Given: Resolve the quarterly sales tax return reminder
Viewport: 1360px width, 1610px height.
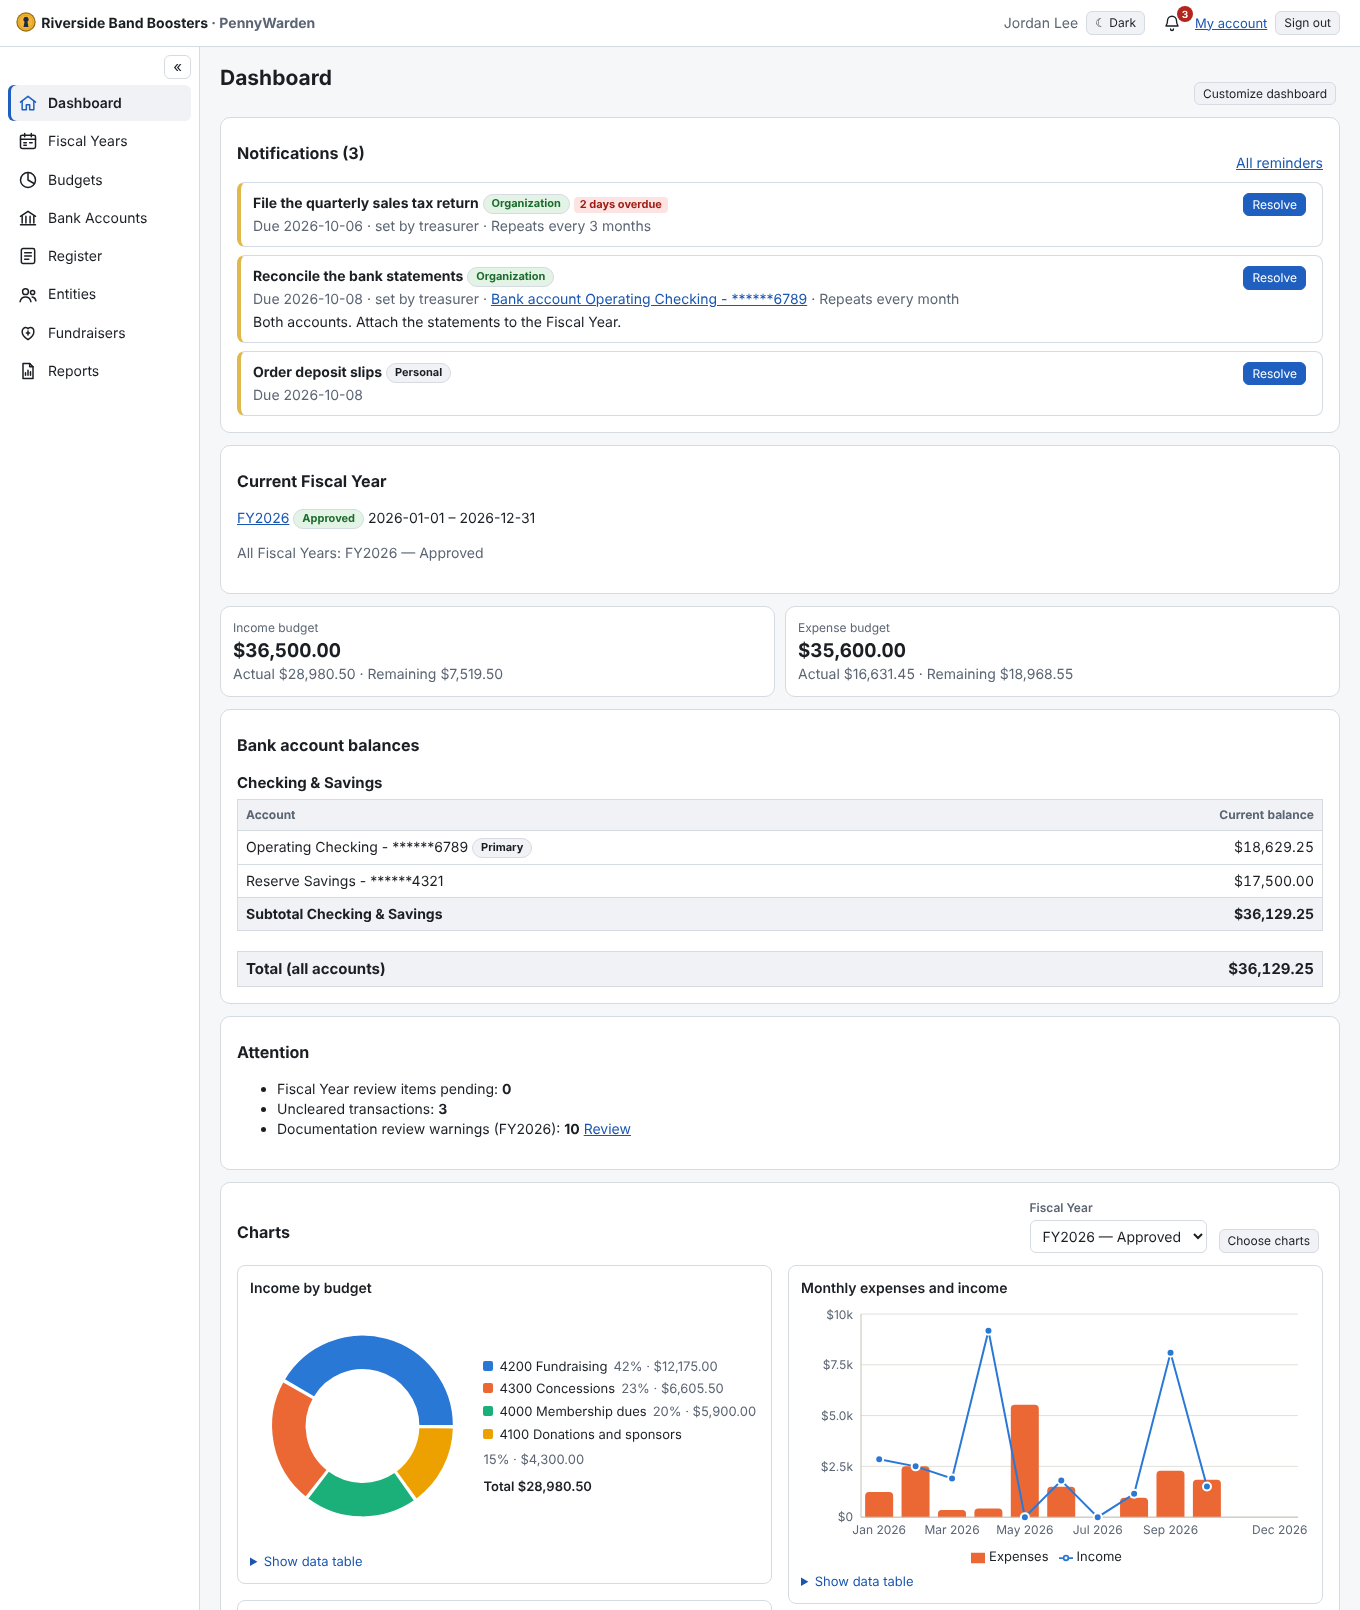Looking at the screenshot, I should (1274, 205).
